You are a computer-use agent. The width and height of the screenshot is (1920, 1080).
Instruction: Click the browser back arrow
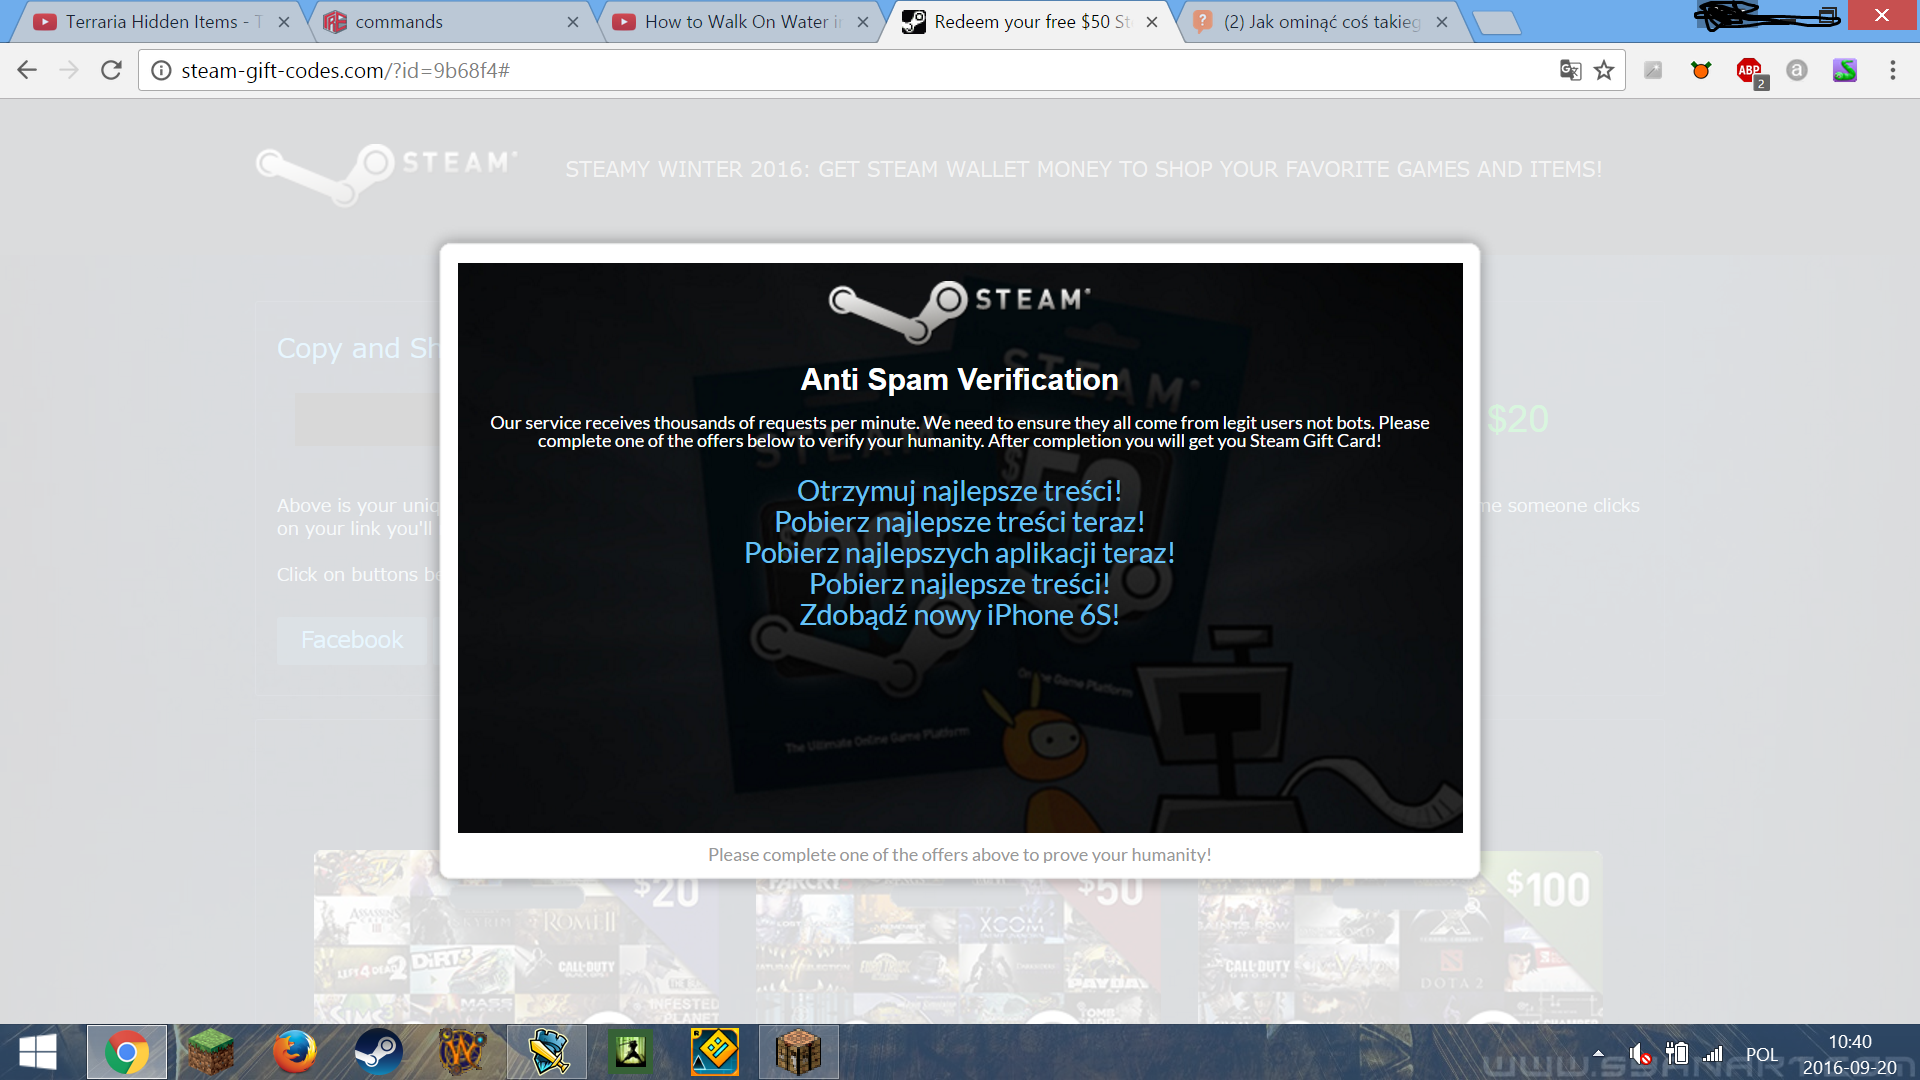point(27,70)
